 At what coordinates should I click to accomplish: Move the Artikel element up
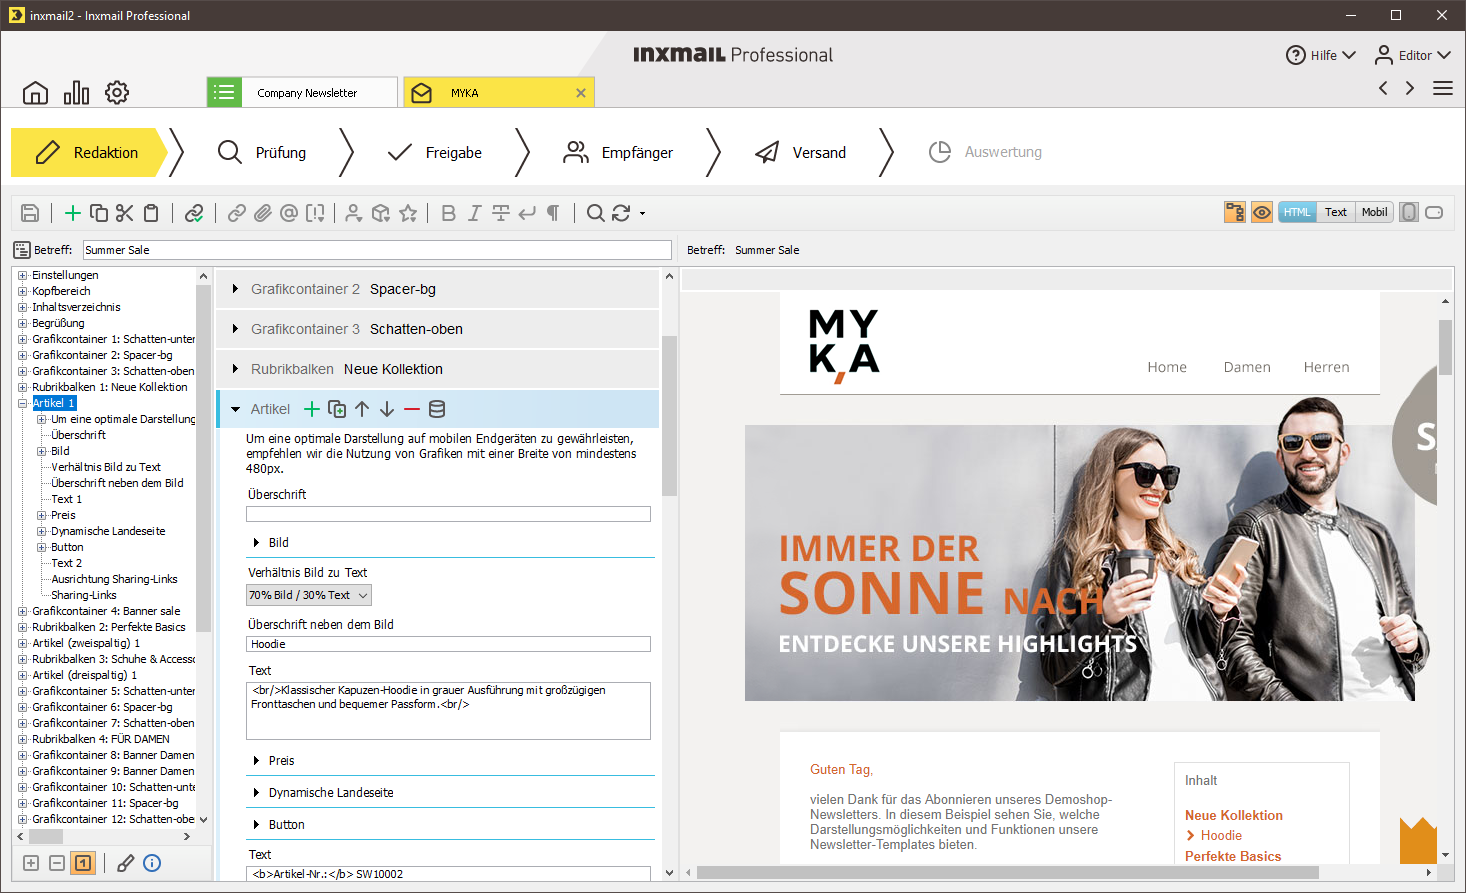362,409
